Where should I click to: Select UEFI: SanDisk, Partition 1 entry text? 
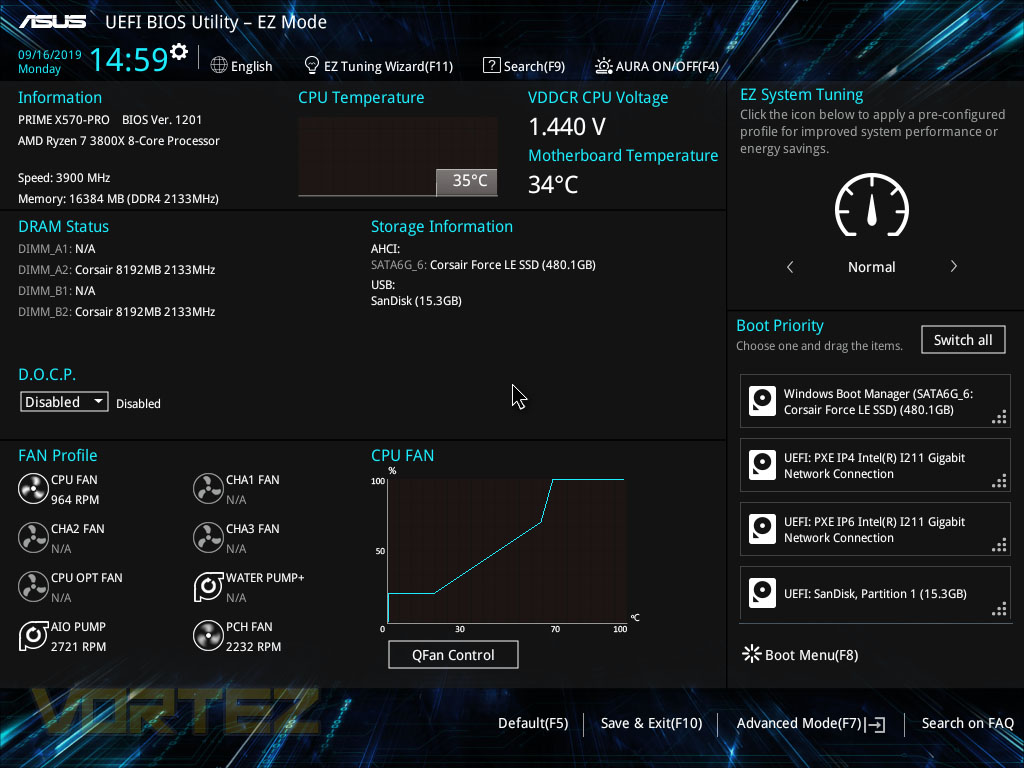pos(875,594)
